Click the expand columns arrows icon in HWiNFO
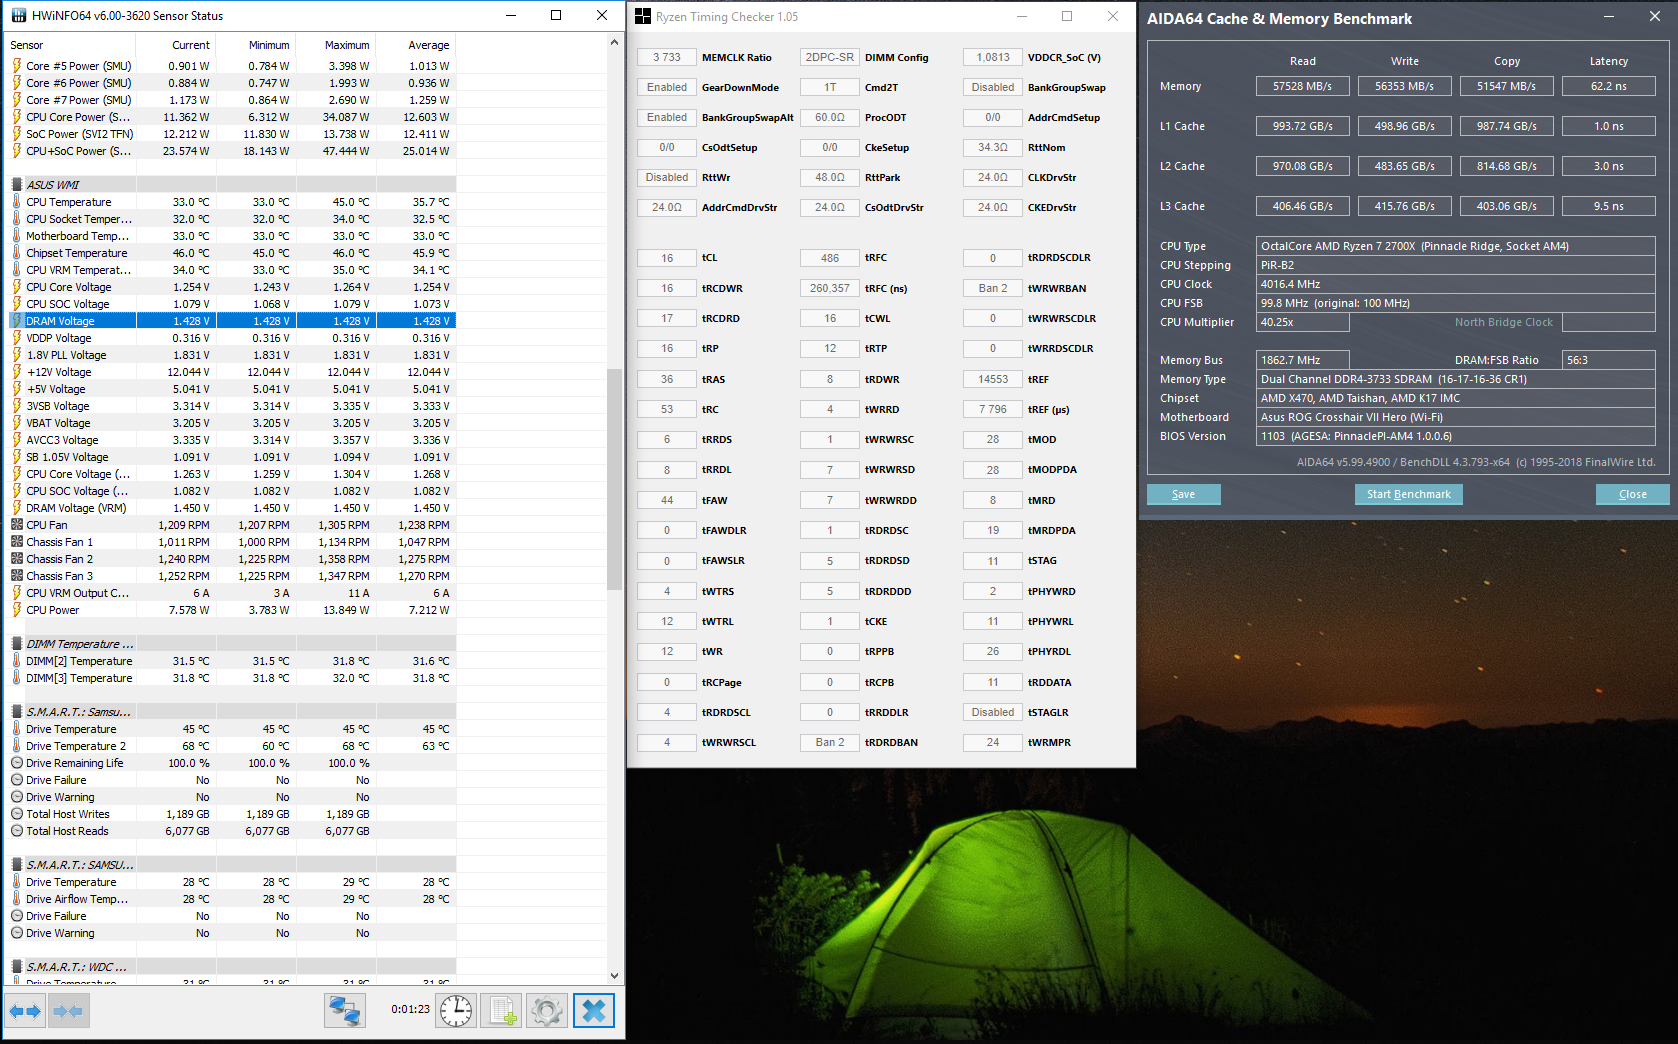Screen dimensions: 1678x1044 25,1011
